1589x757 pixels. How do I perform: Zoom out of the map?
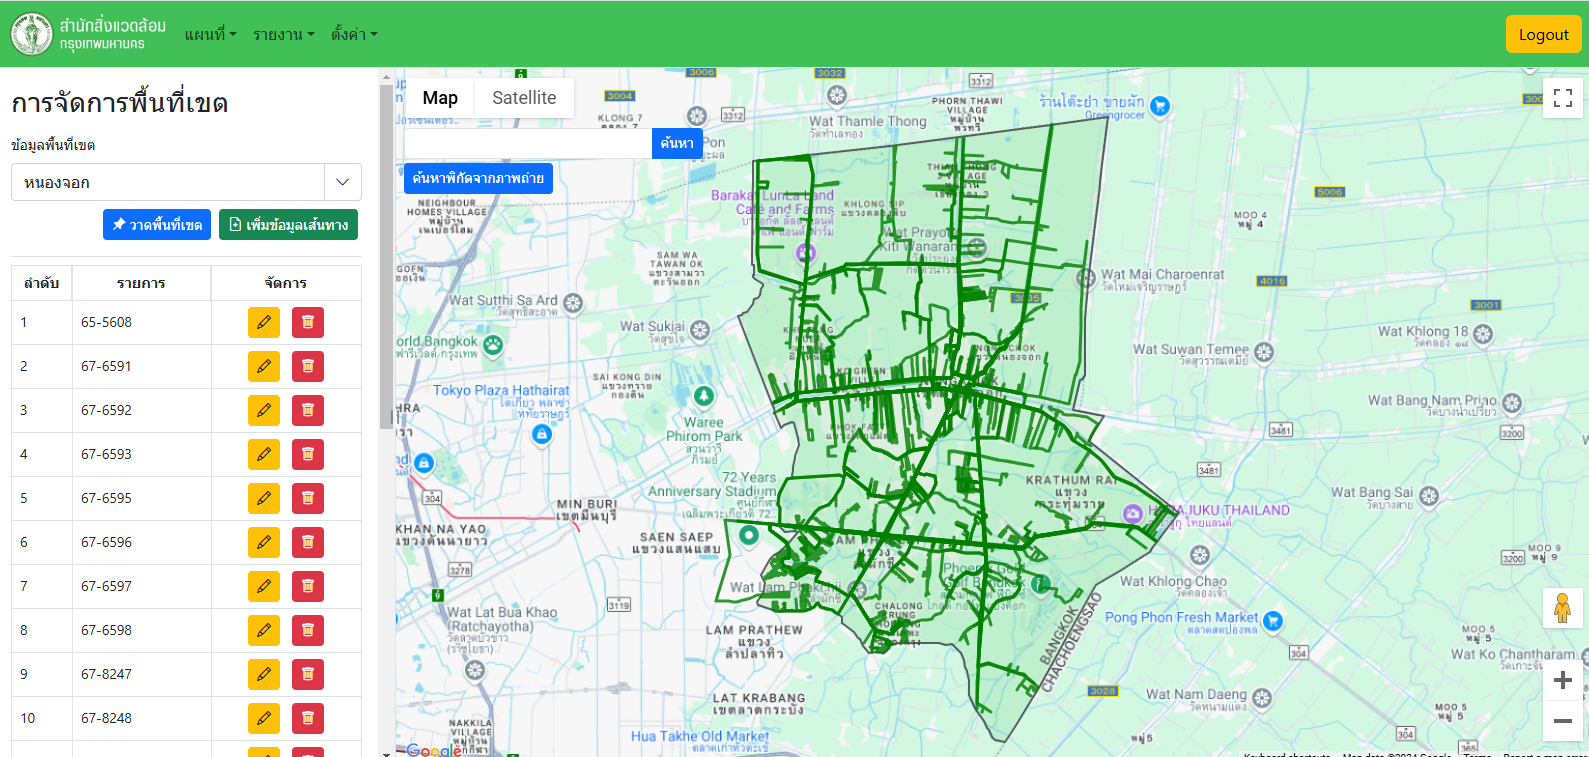(1562, 721)
